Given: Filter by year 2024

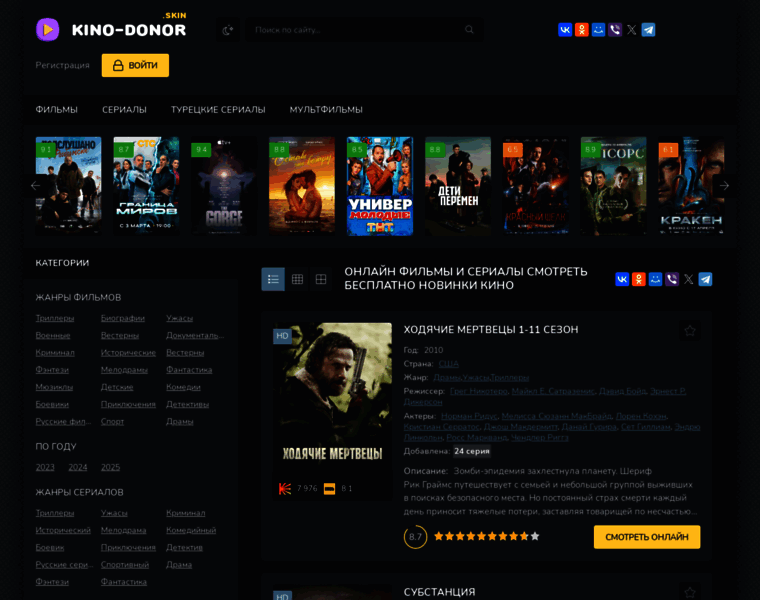Looking at the screenshot, I should (78, 467).
